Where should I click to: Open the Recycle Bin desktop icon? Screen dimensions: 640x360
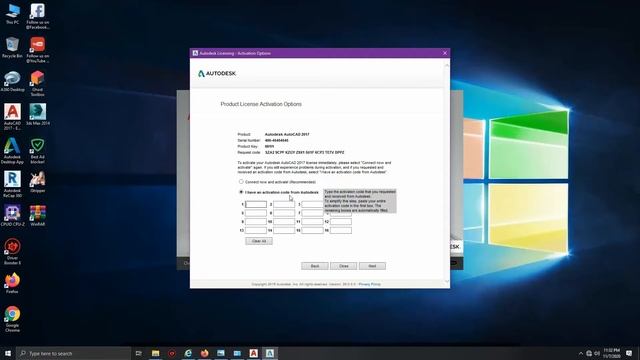point(12,48)
